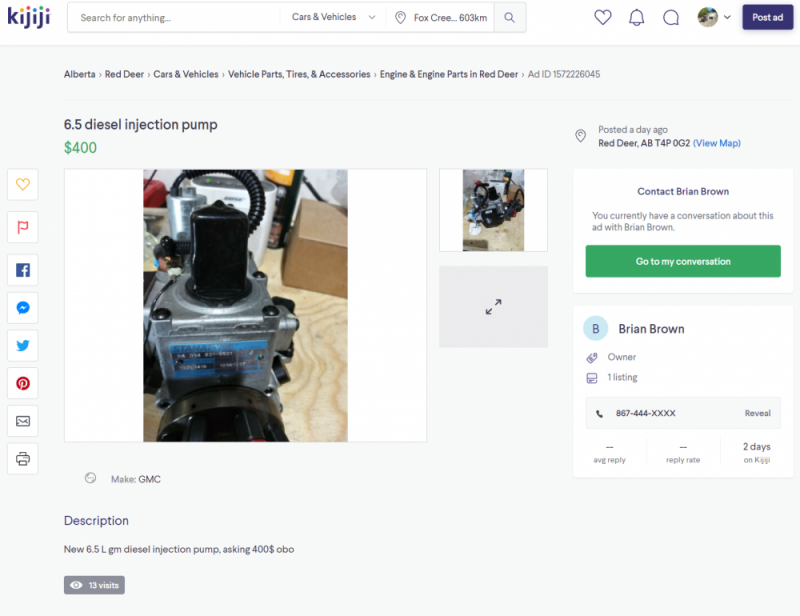This screenshot has height=616, width=800.
Task: Click the Kijiji logo
Action: (x=29, y=17)
